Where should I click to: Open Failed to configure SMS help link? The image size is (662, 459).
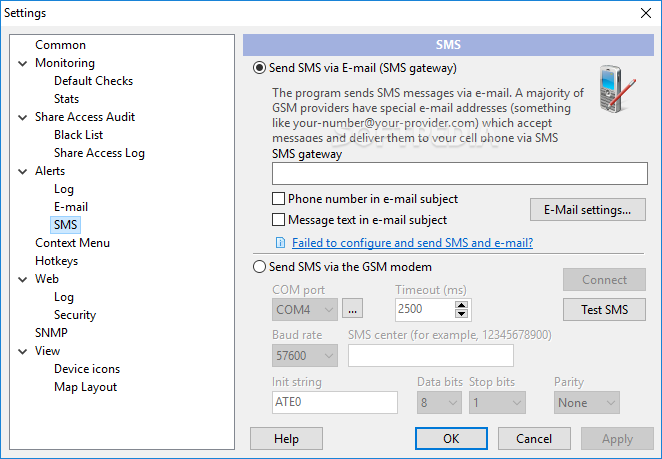[412, 243]
